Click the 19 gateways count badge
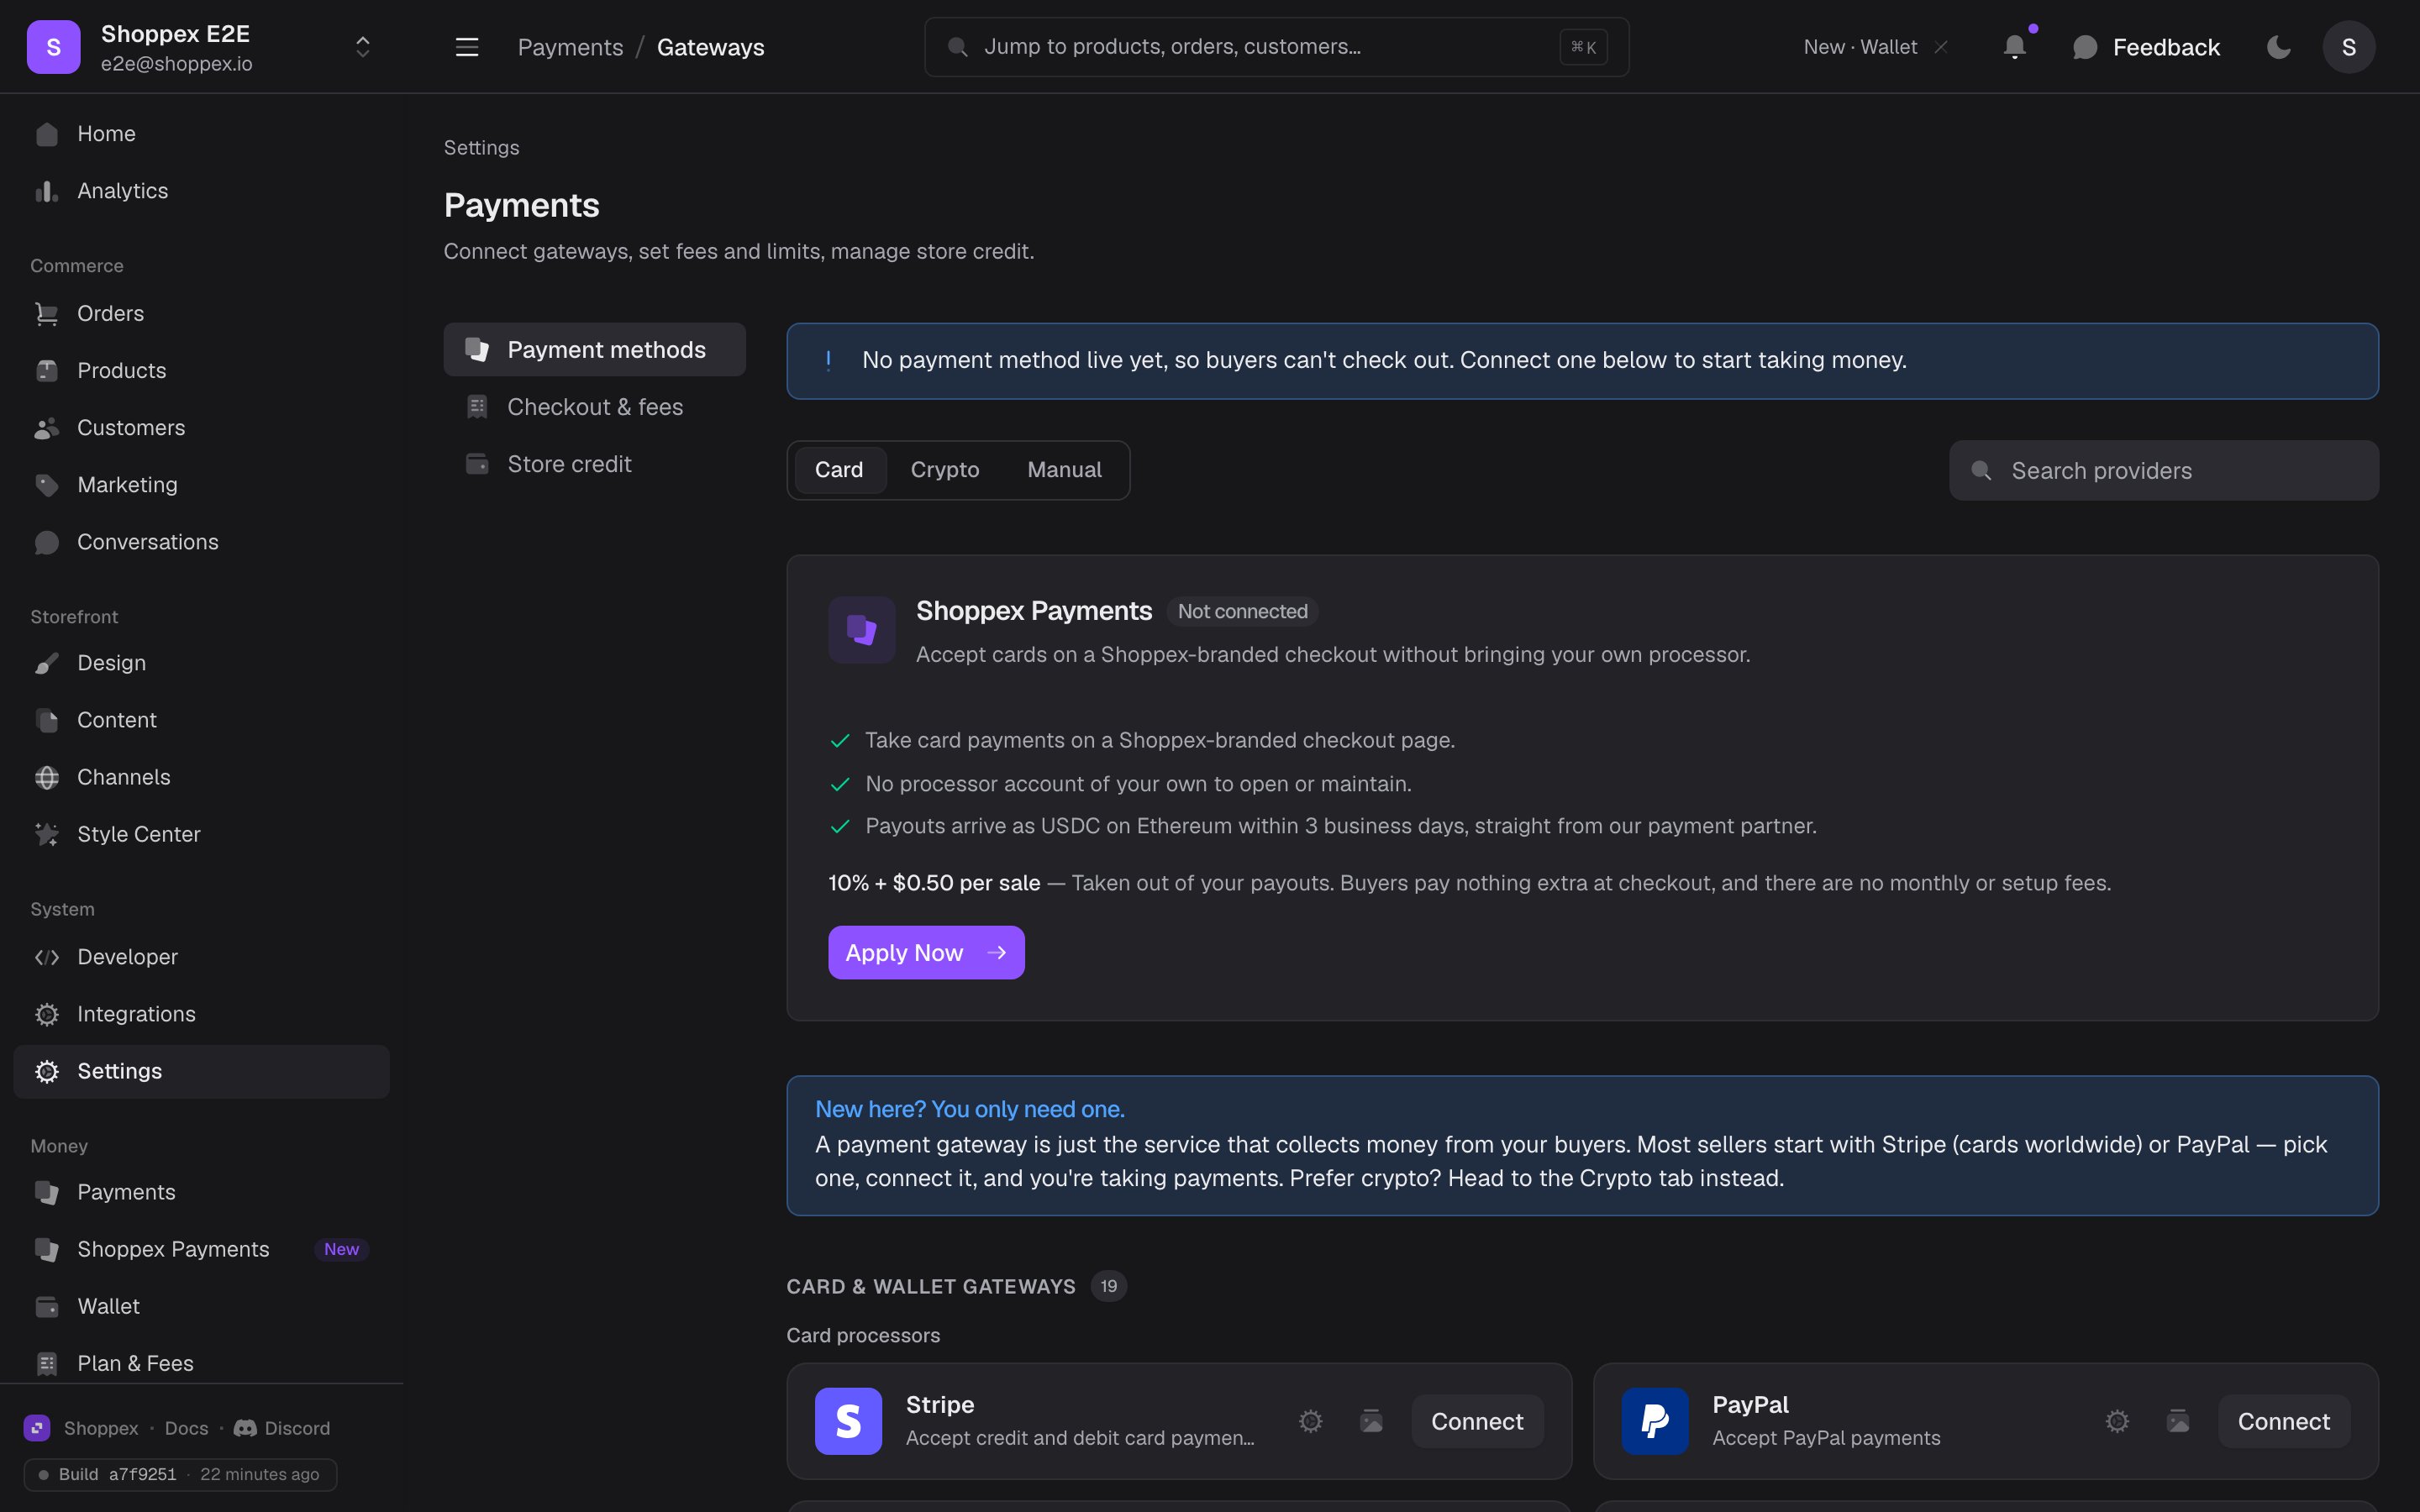Screen dimensions: 2420x1512 click(x=1108, y=1286)
